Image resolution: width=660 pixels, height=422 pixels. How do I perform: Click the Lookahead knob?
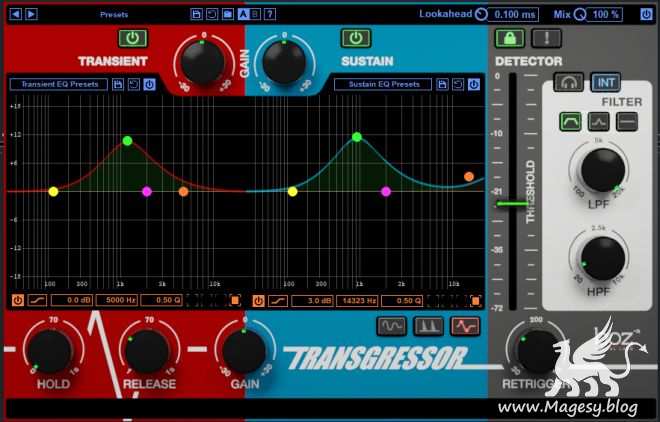(481, 15)
